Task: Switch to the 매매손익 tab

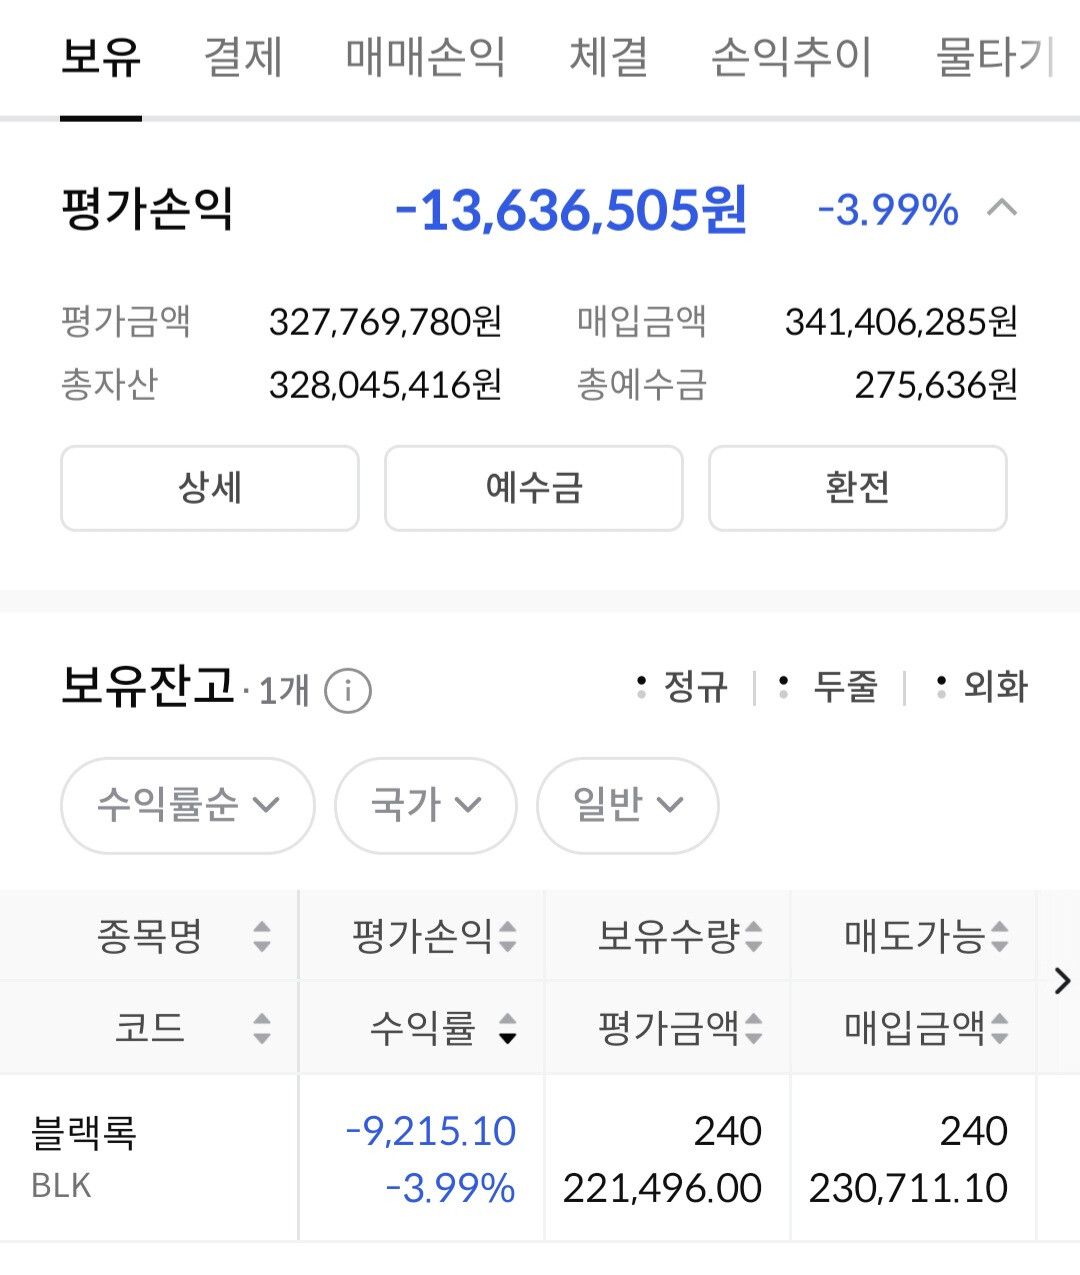Action: [425, 57]
